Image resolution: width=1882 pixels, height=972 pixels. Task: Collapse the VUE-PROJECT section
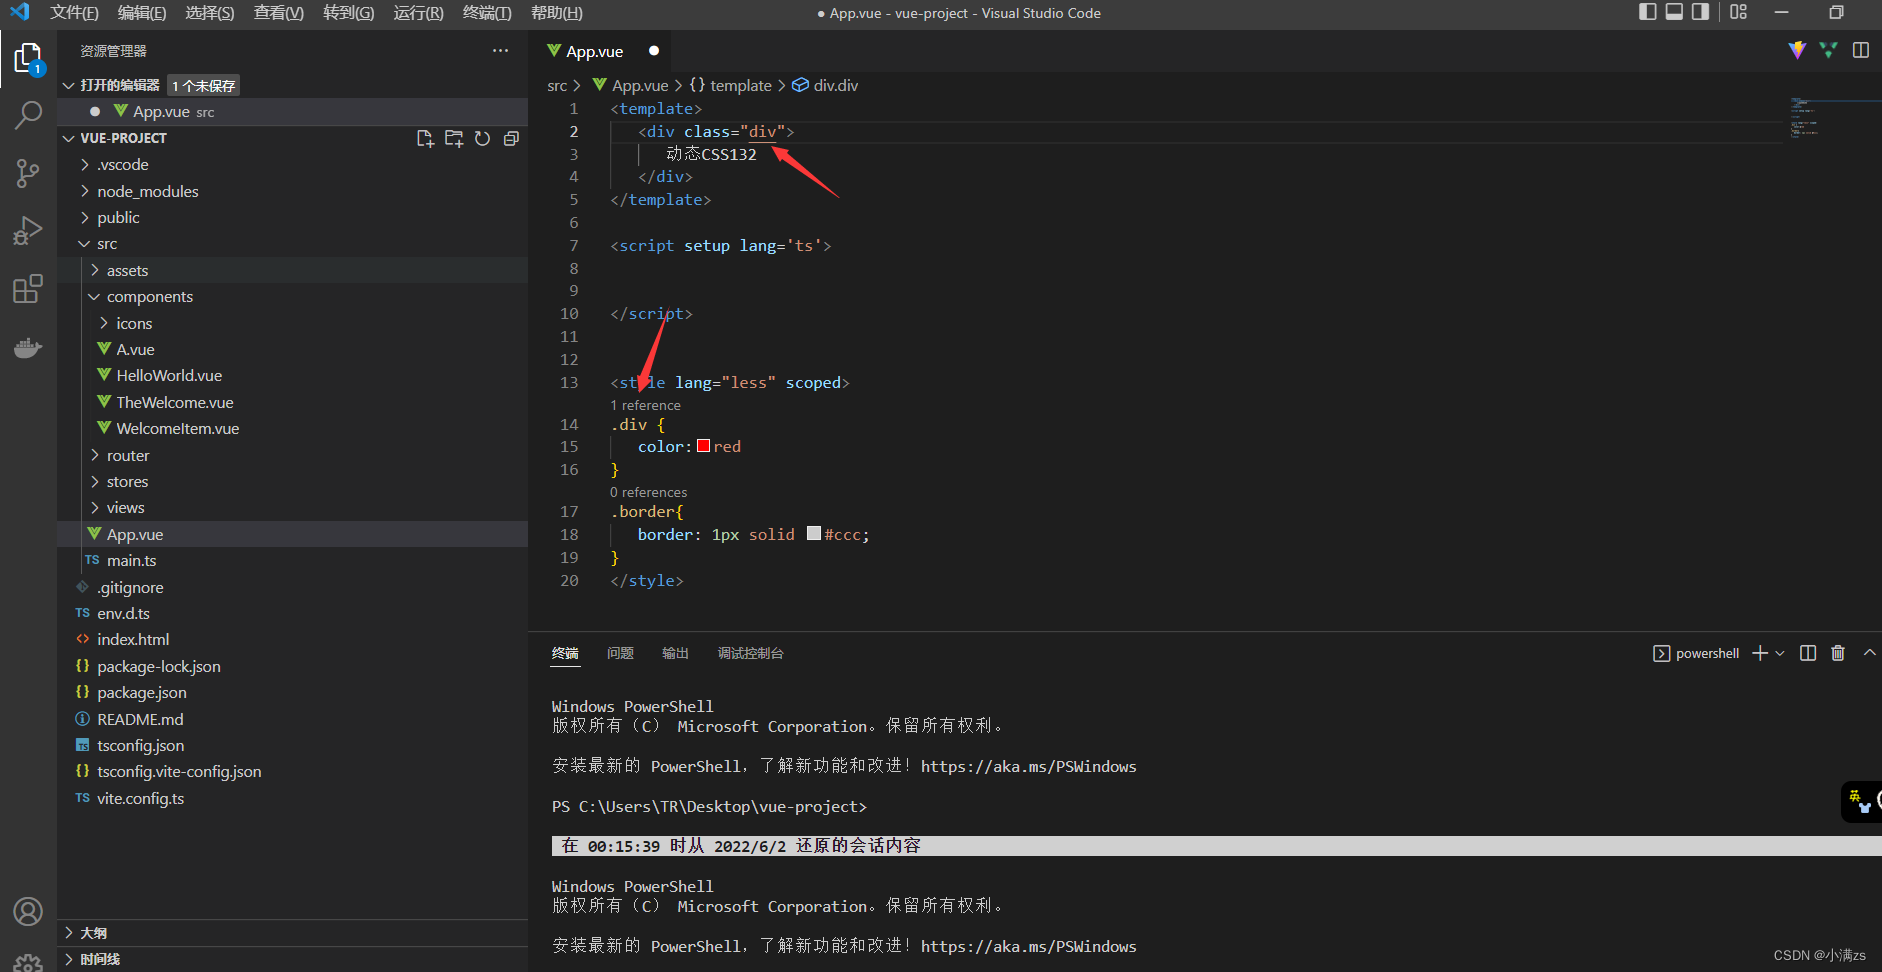[x=69, y=138]
